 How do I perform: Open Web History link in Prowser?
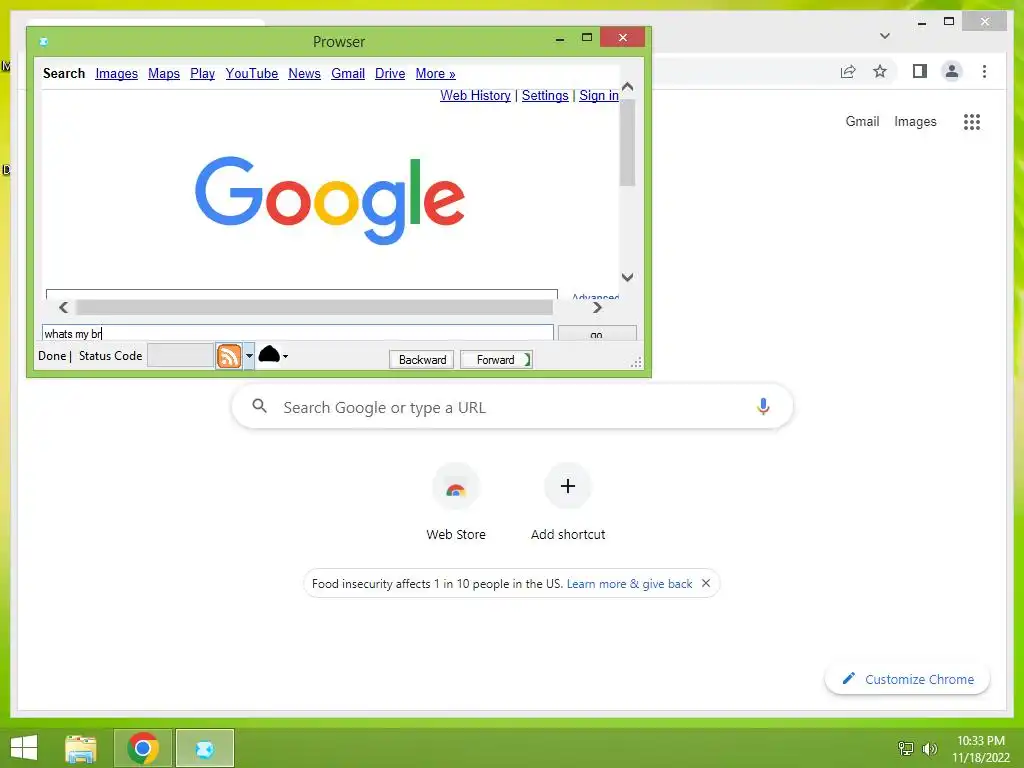click(475, 95)
